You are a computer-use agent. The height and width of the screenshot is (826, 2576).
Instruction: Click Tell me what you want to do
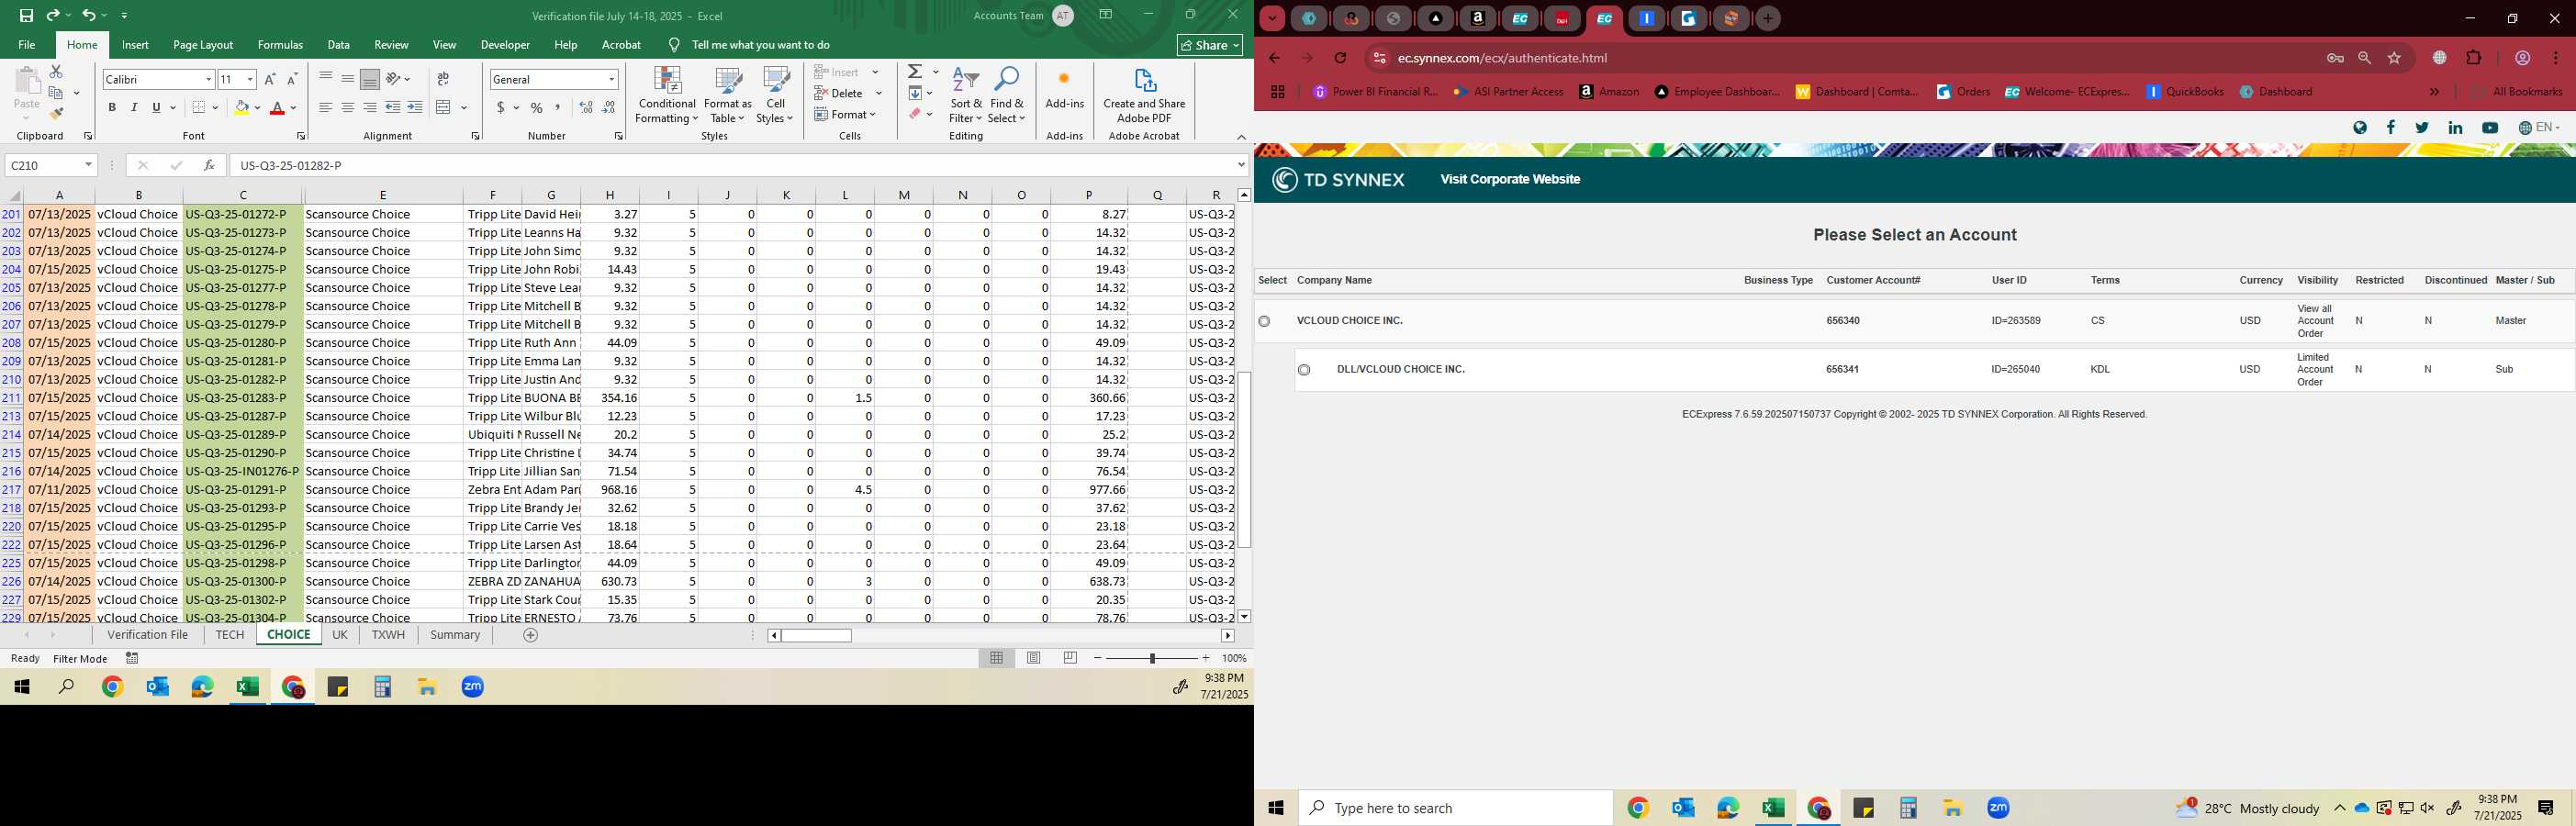tap(760, 45)
